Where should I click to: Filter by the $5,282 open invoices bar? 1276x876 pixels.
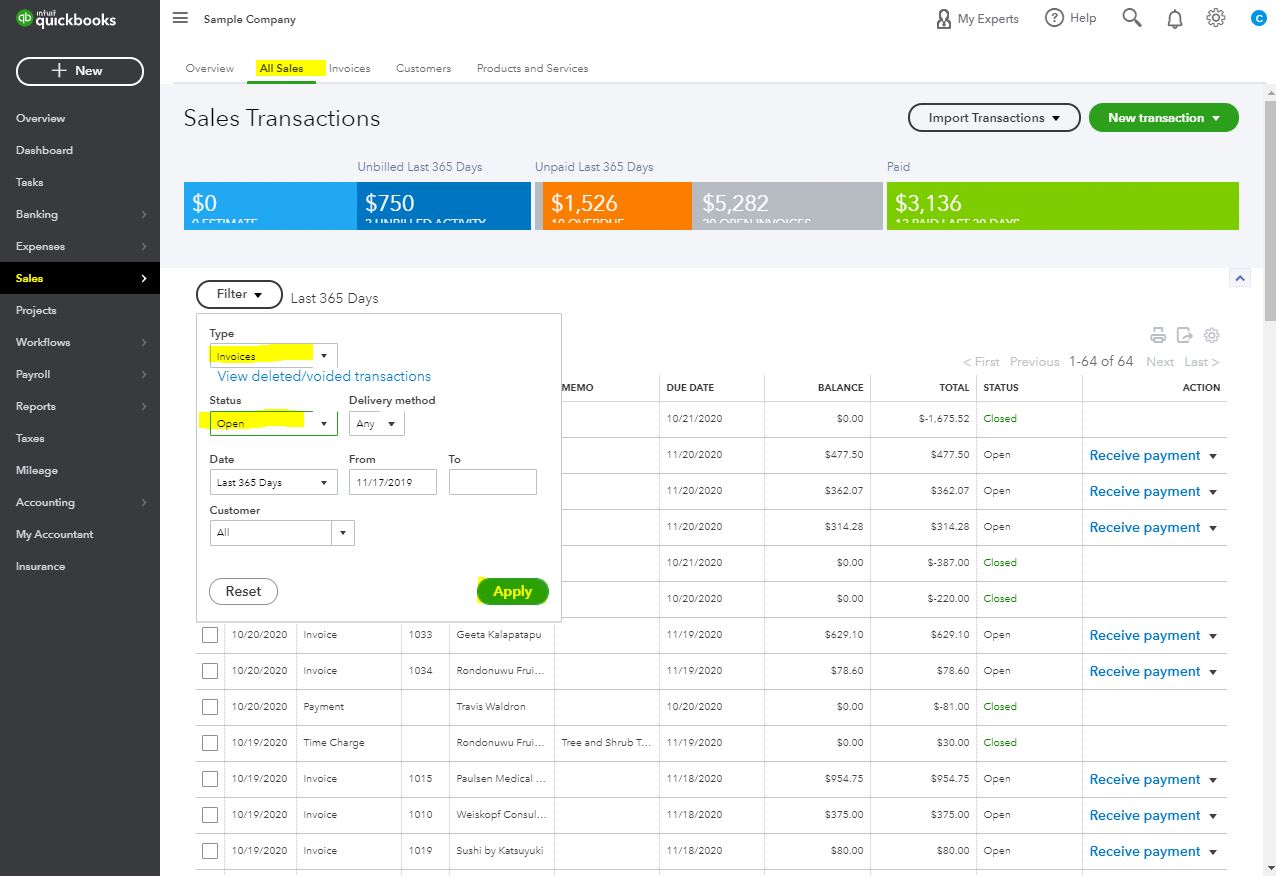tap(786, 206)
